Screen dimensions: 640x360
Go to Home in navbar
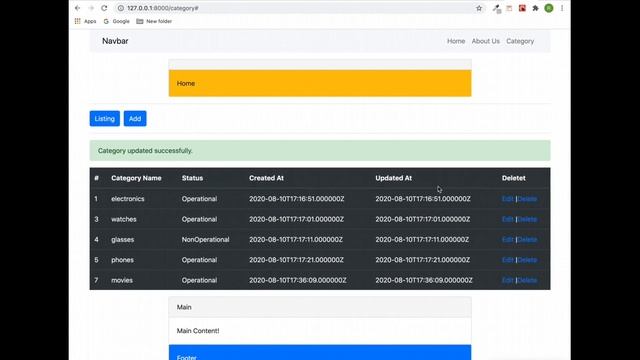click(x=456, y=41)
